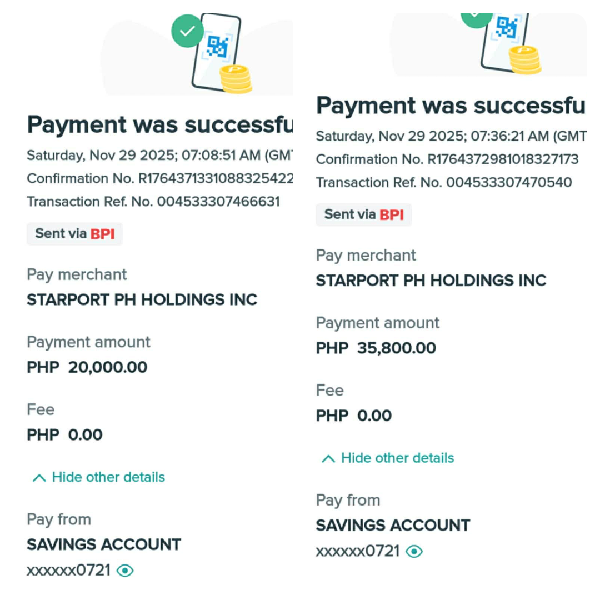This screenshot has height=600, width=600.
Task: Click the red BPI logo on the 07:08:51 AM receipt
Action: 103,234
